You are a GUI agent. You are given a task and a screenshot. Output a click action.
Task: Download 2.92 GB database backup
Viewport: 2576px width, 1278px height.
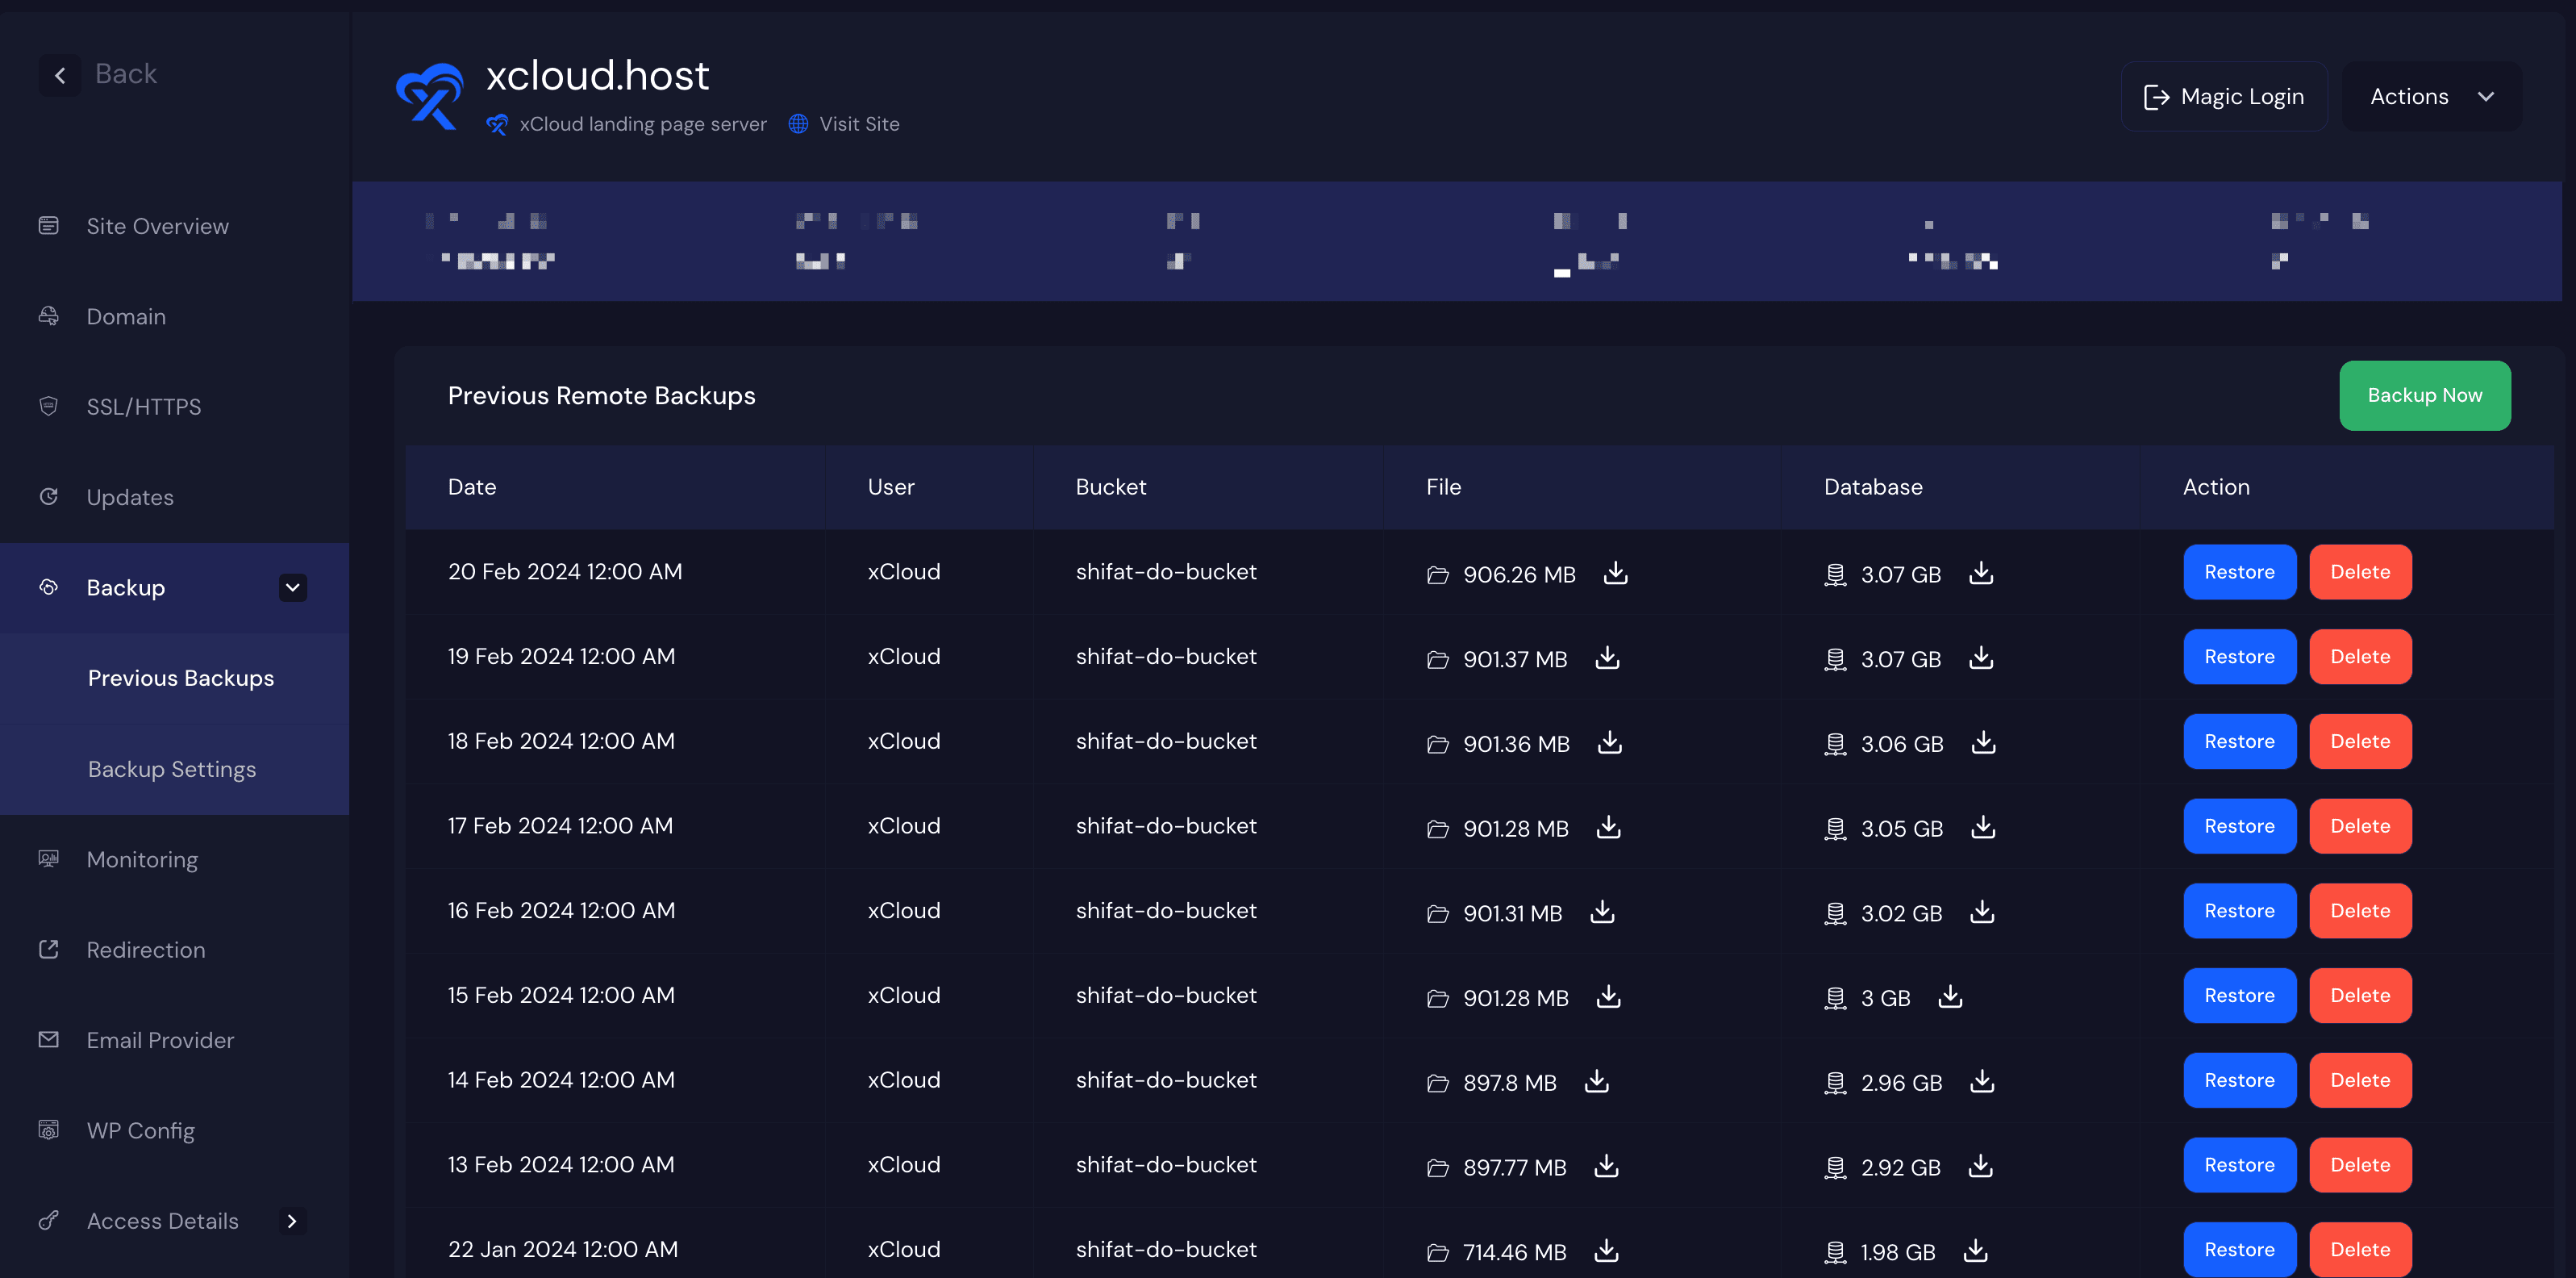[x=1980, y=1166]
